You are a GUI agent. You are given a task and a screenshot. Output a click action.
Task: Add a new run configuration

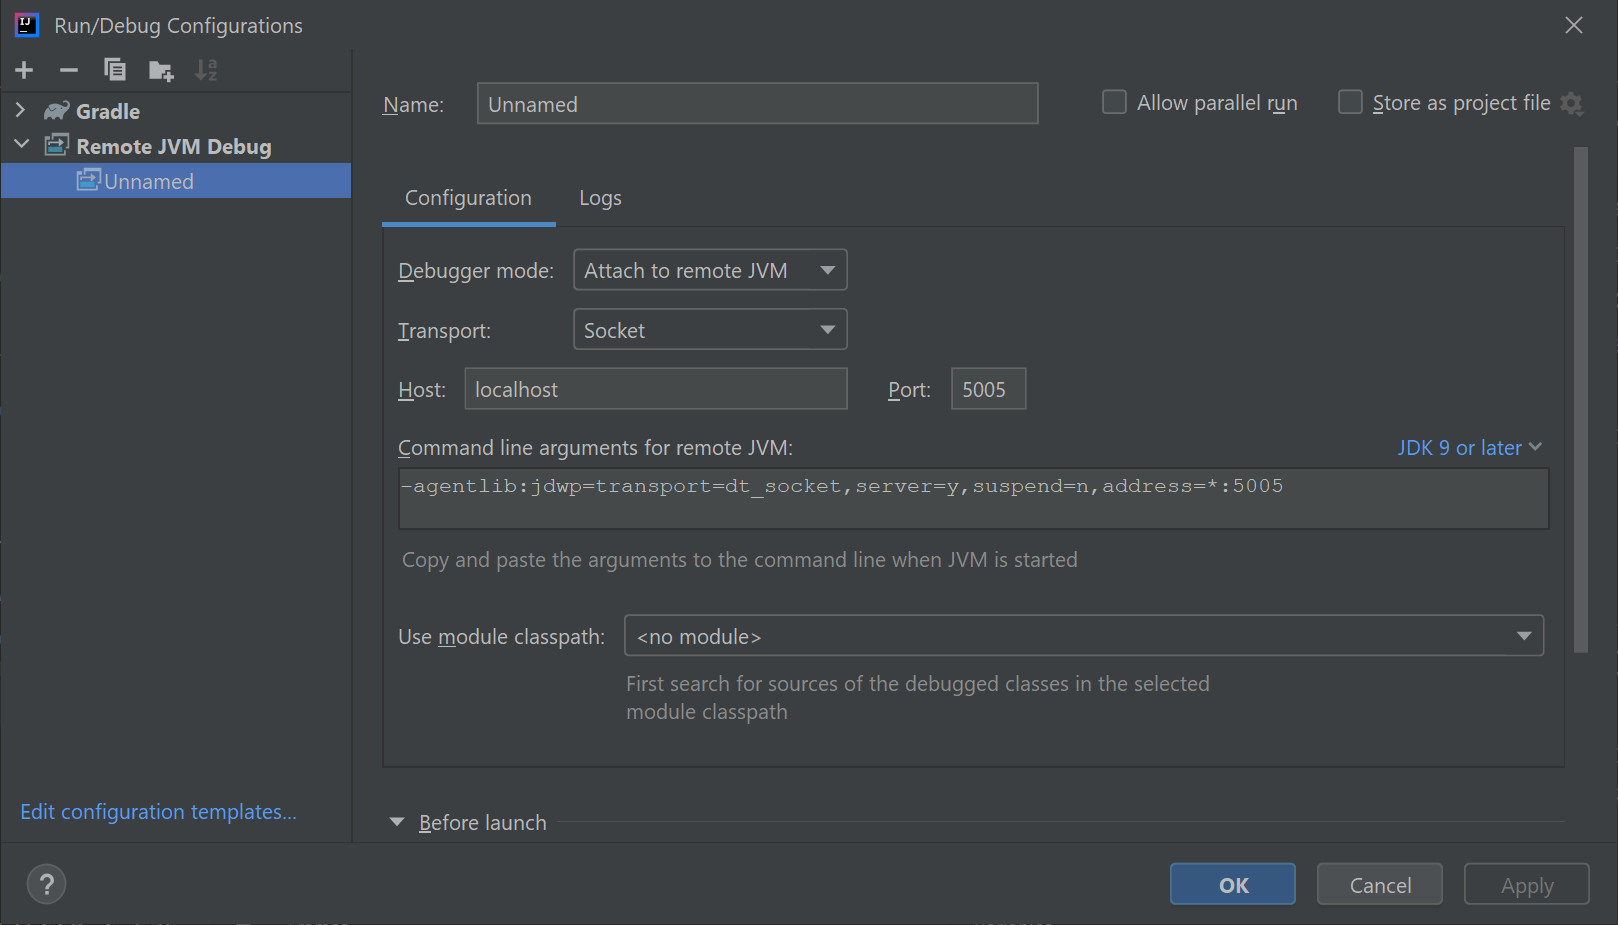point(23,70)
